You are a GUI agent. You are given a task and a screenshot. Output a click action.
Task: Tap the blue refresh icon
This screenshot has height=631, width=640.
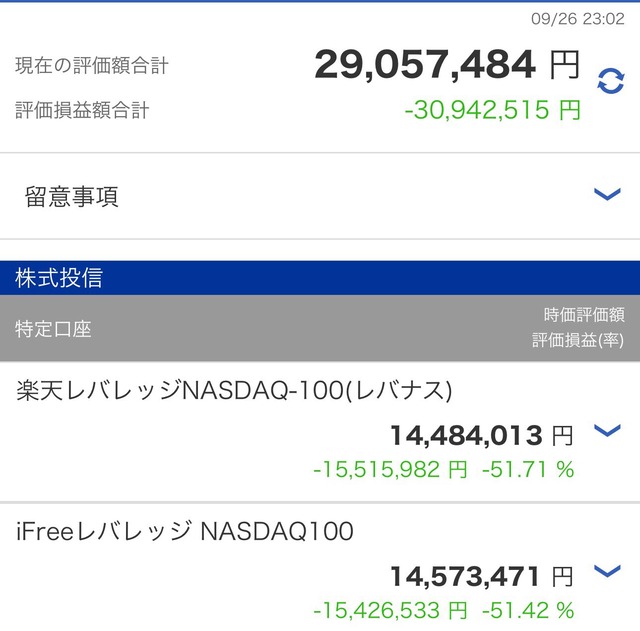610,82
